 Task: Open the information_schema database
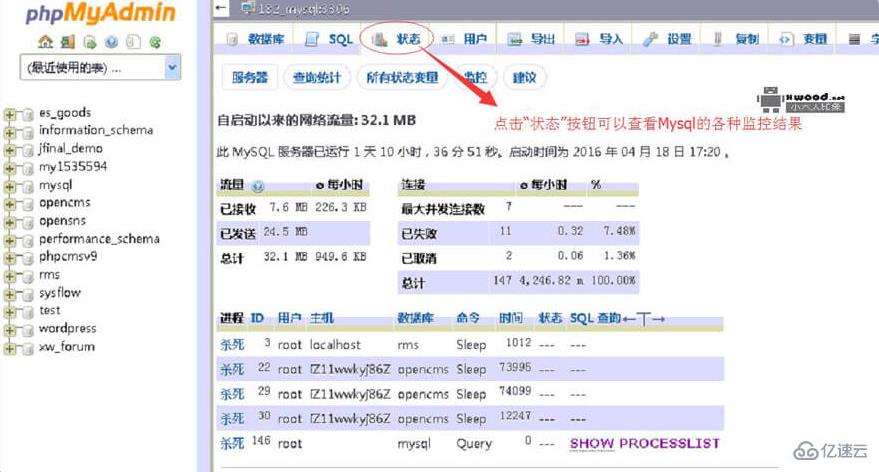[x=96, y=130]
